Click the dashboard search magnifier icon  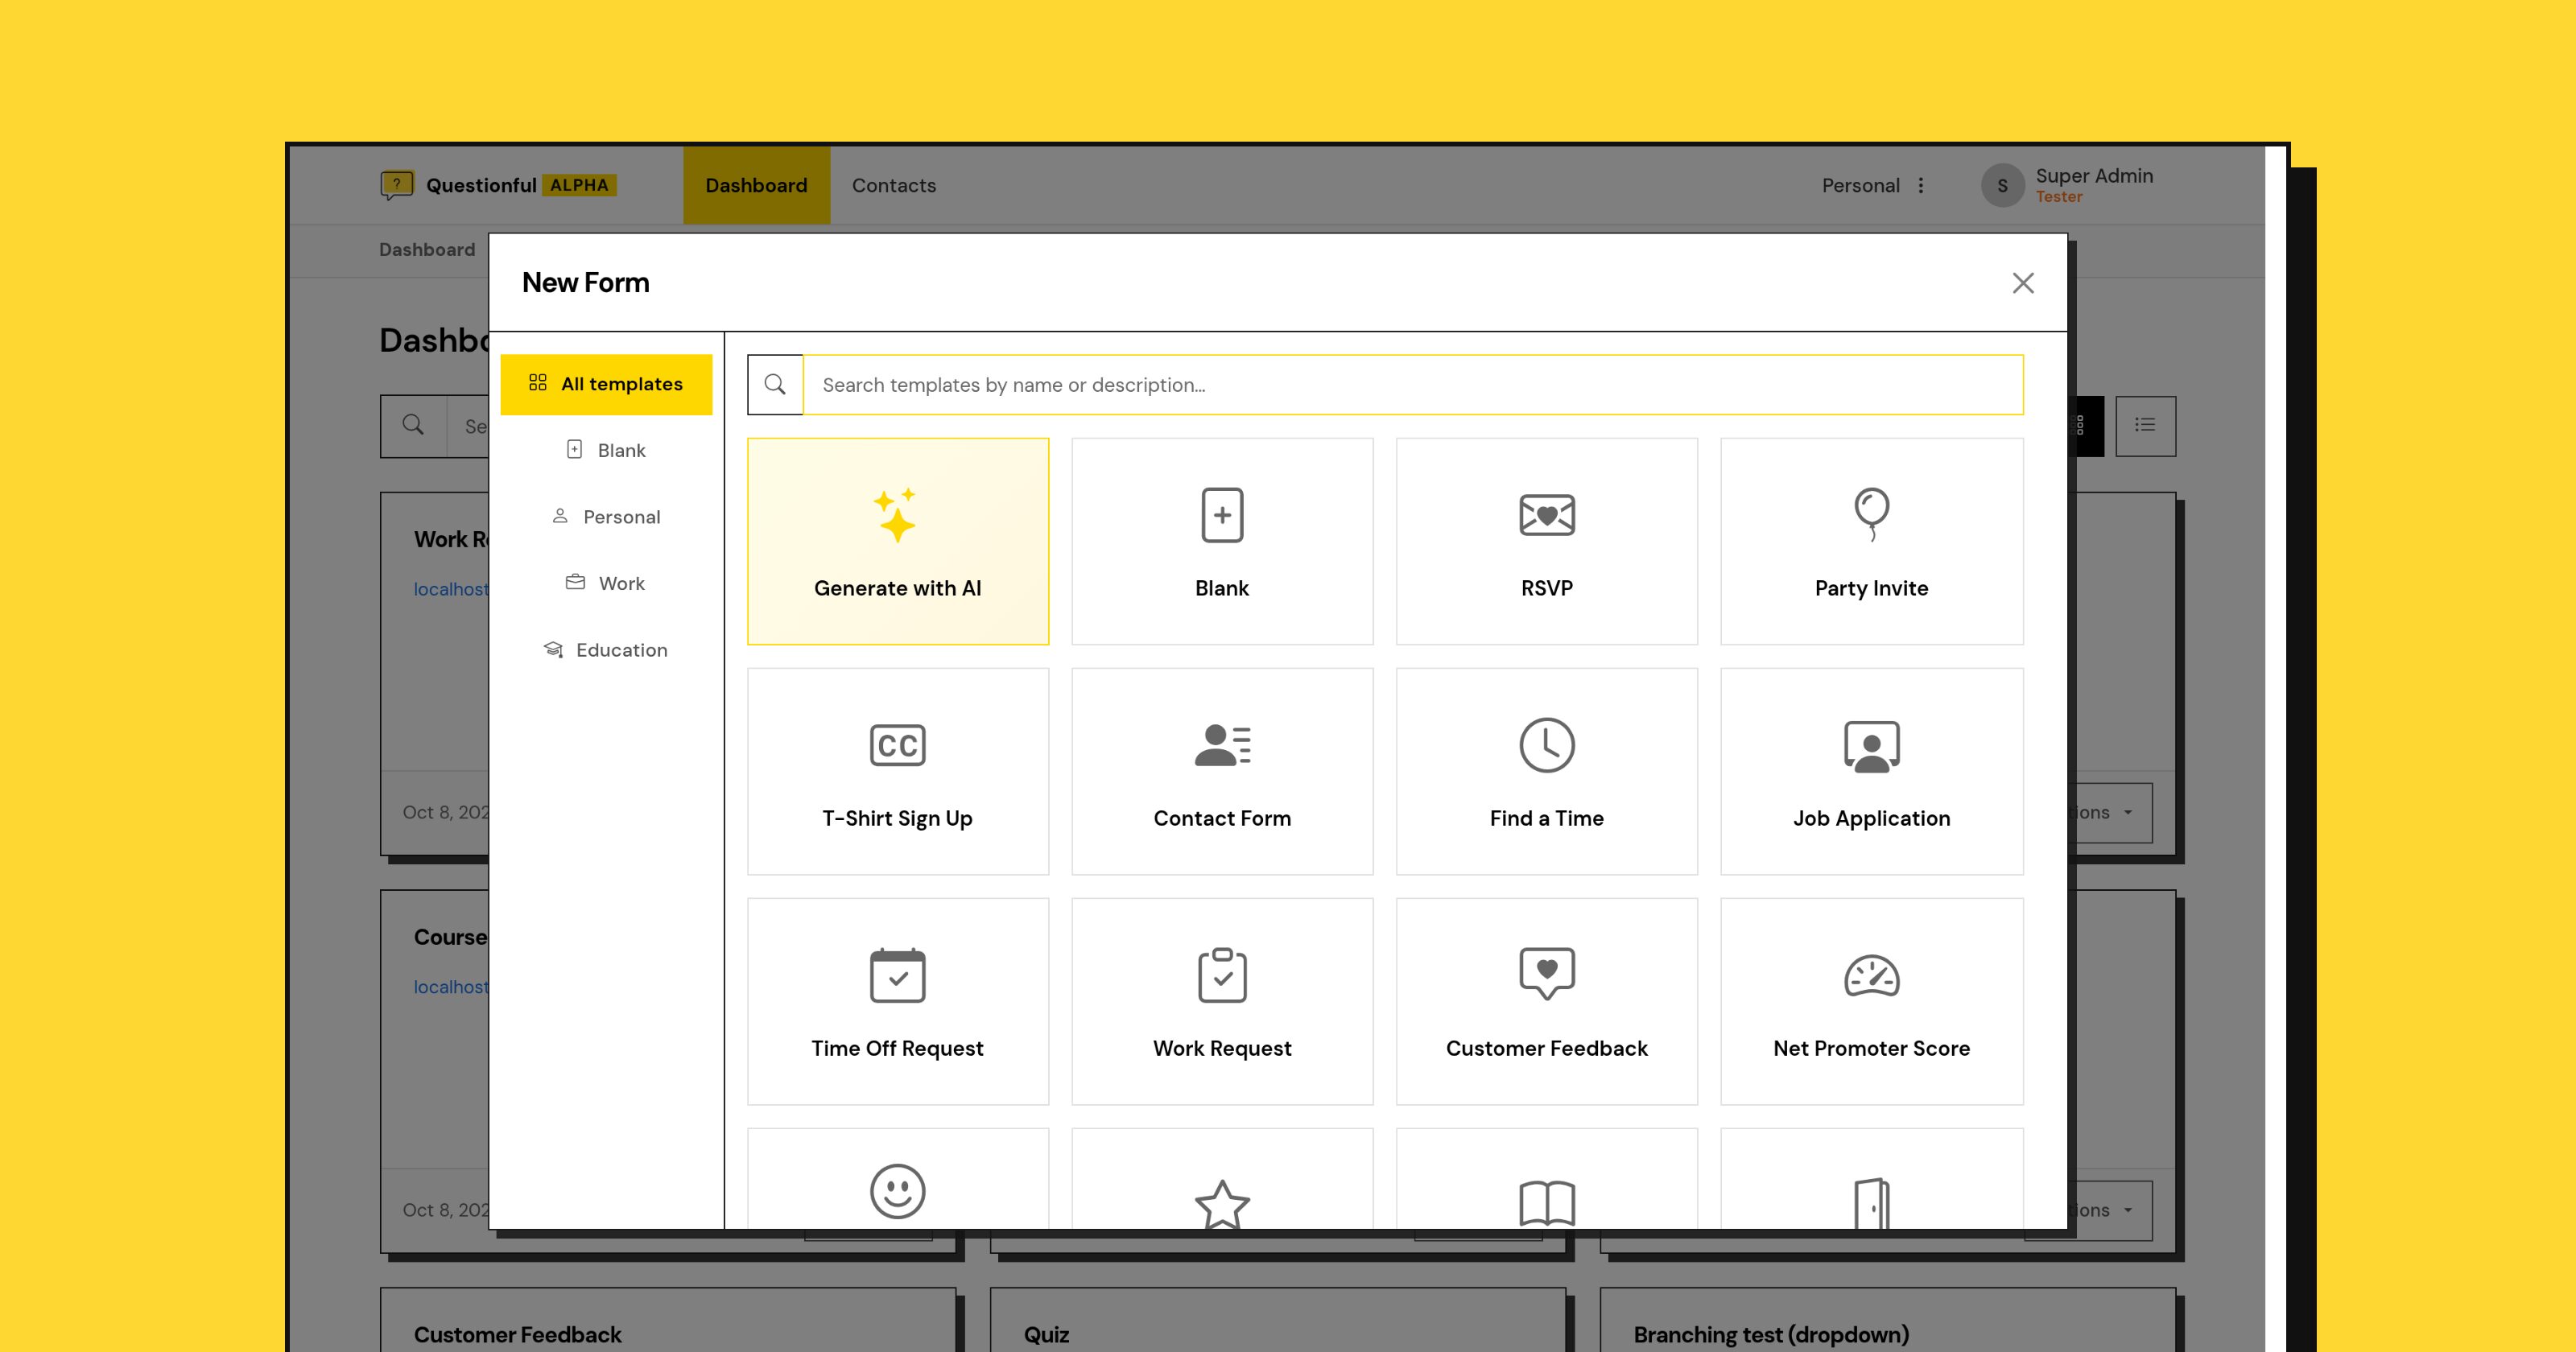(x=413, y=425)
